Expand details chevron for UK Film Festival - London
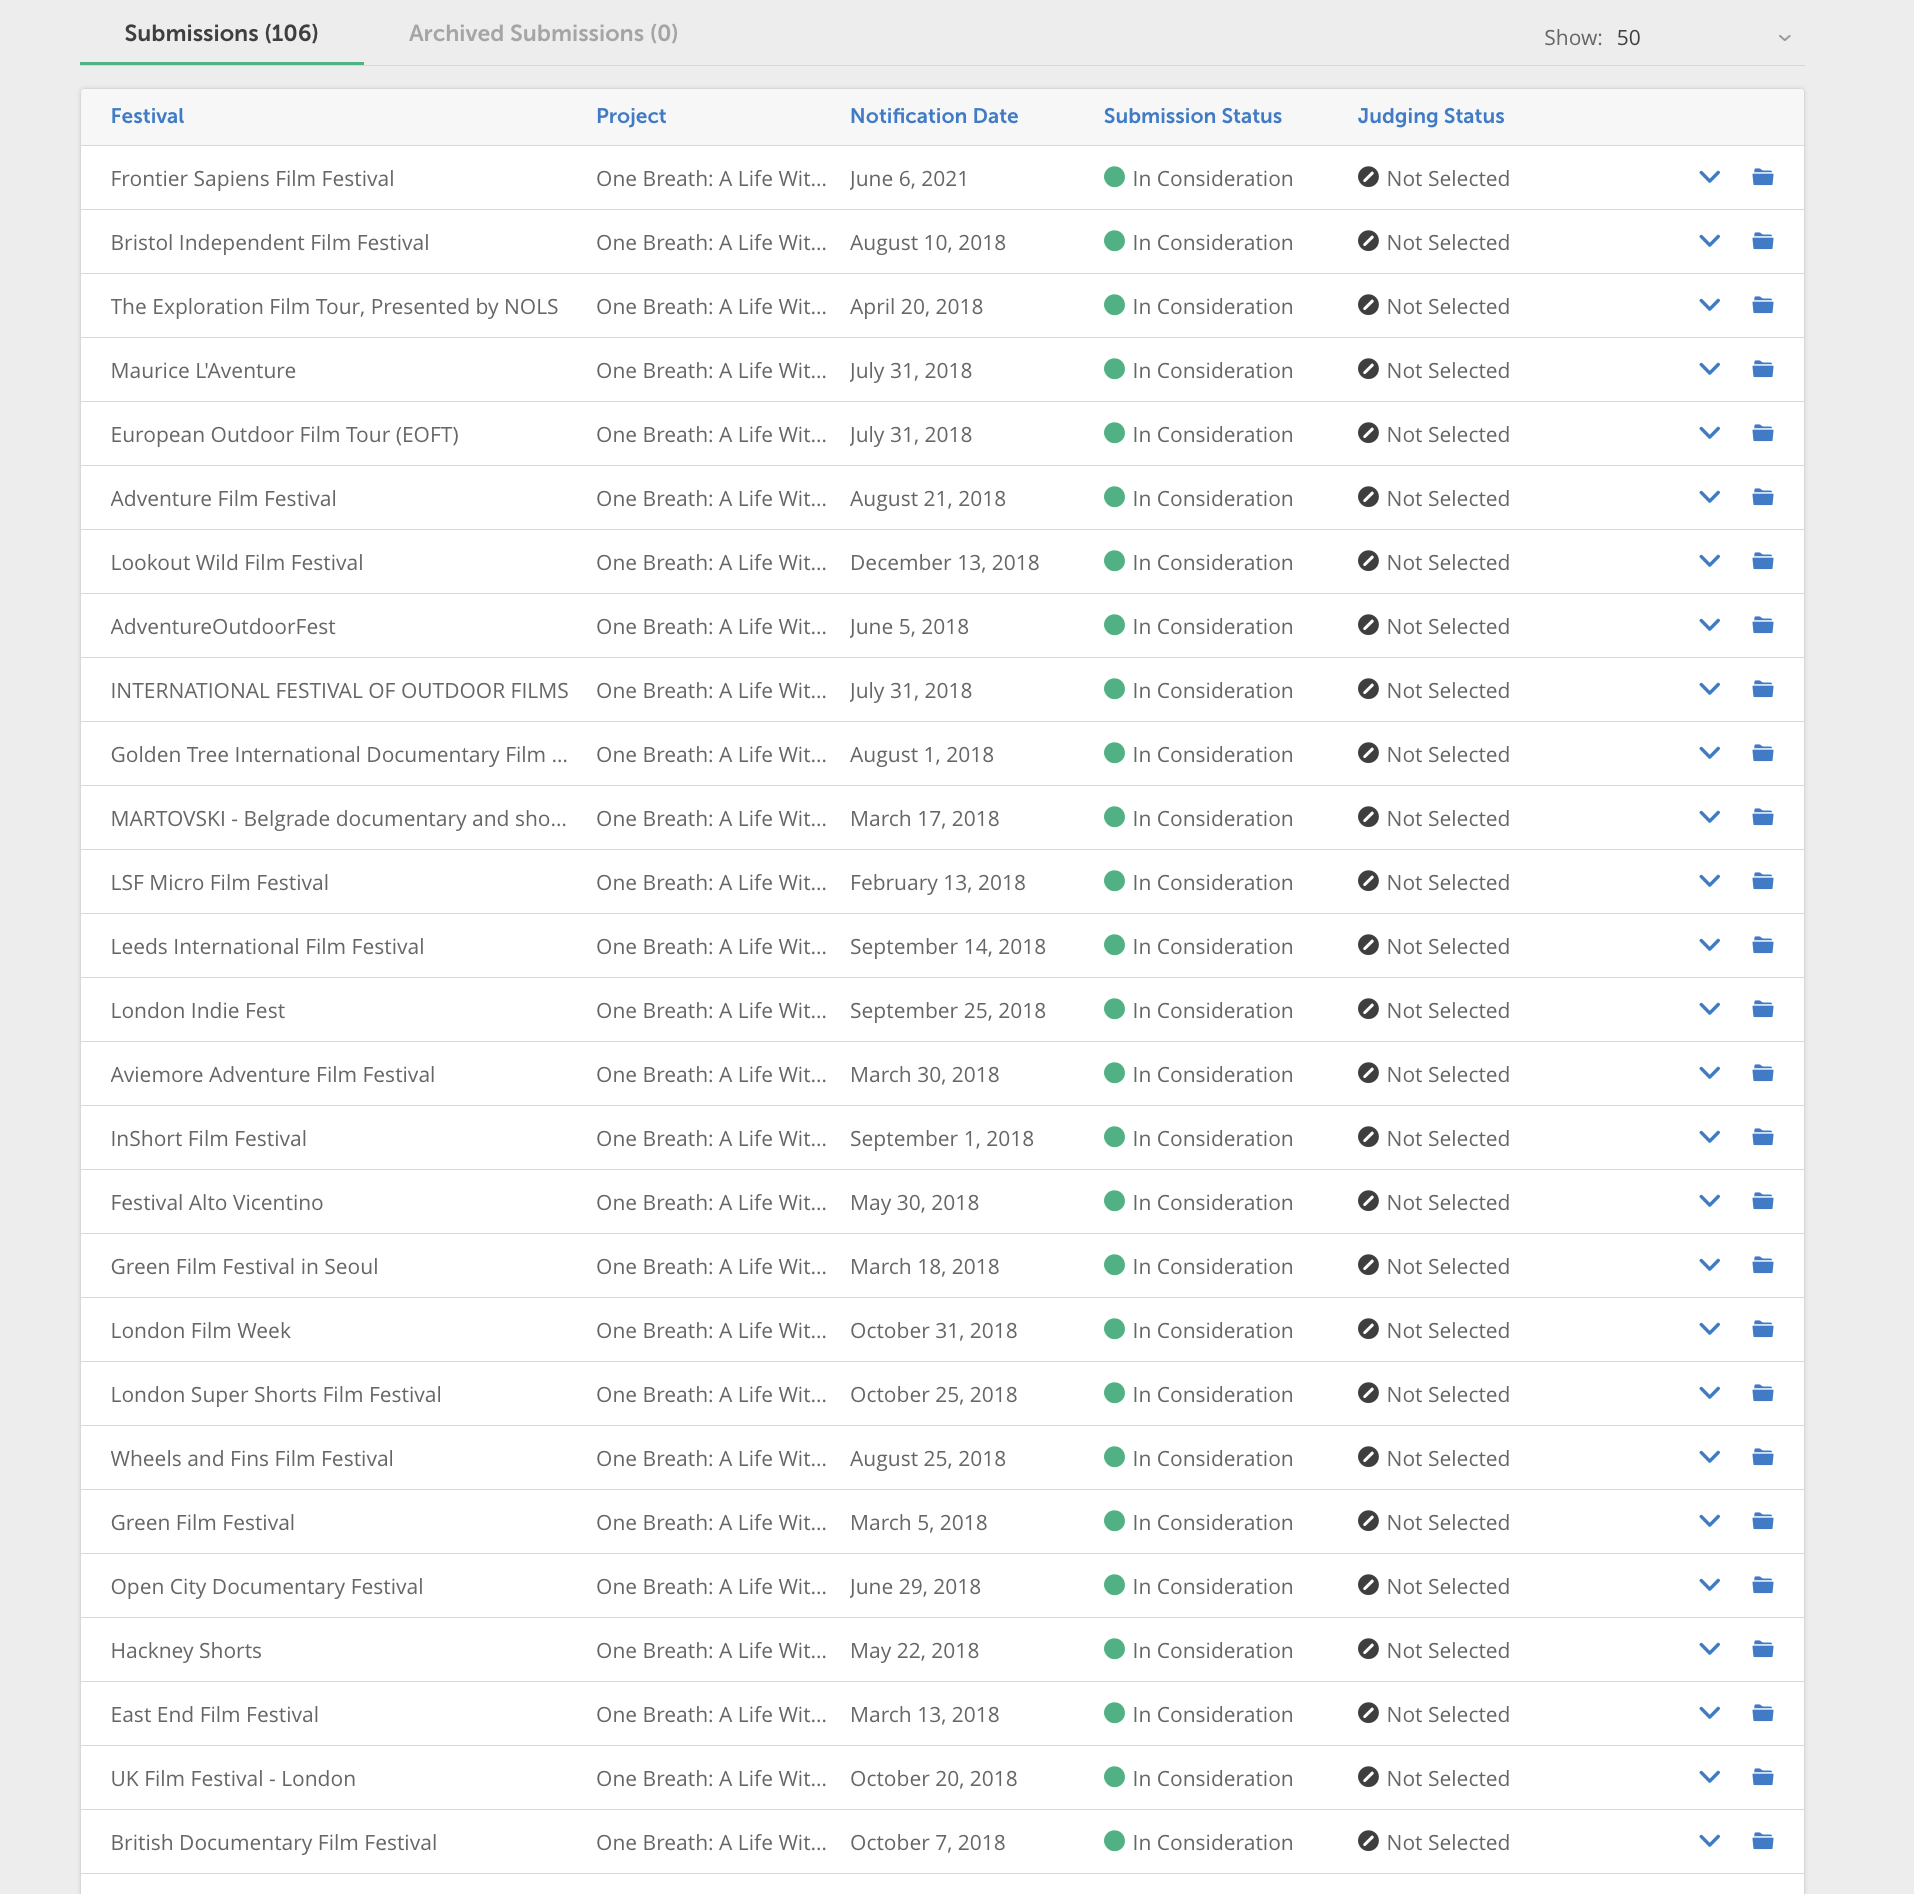Screen dimensions: 1914x1894 coord(1710,1777)
